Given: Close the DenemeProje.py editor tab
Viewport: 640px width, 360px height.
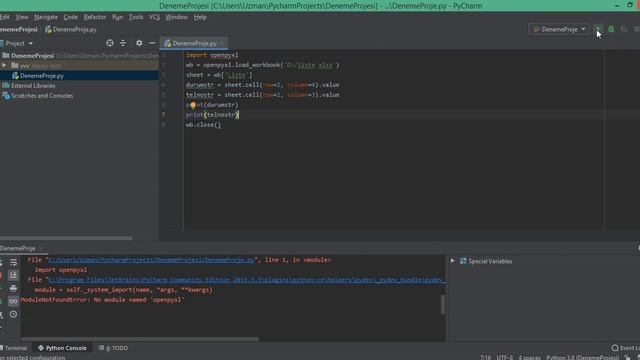Looking at the screenshot, I should click(222, 43).
